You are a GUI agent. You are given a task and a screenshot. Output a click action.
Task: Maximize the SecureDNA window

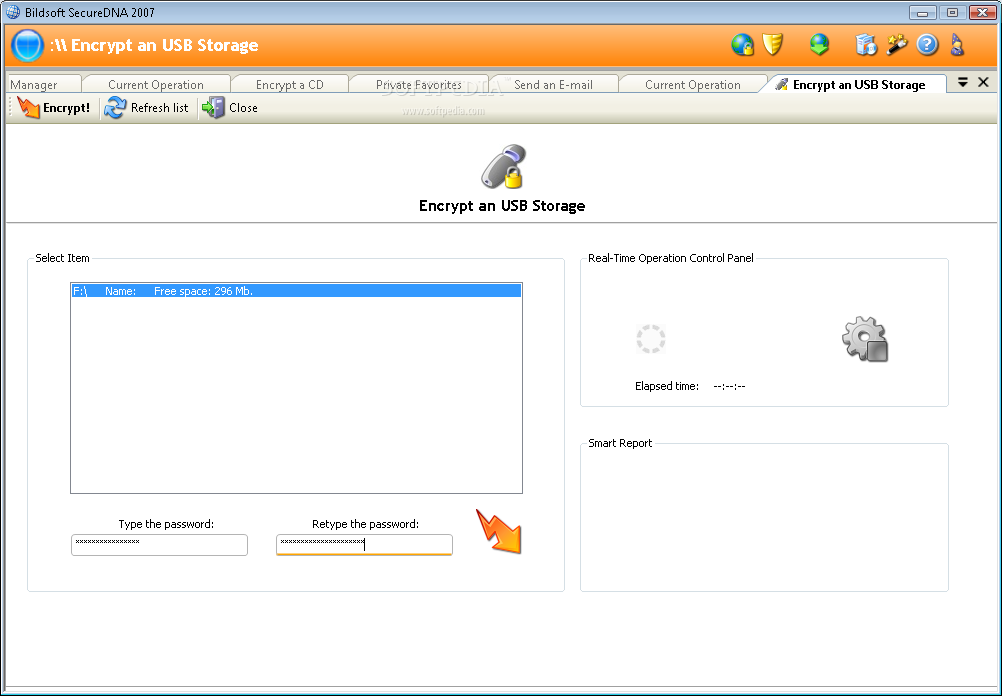pyautogui.click(x=952, y=12)
